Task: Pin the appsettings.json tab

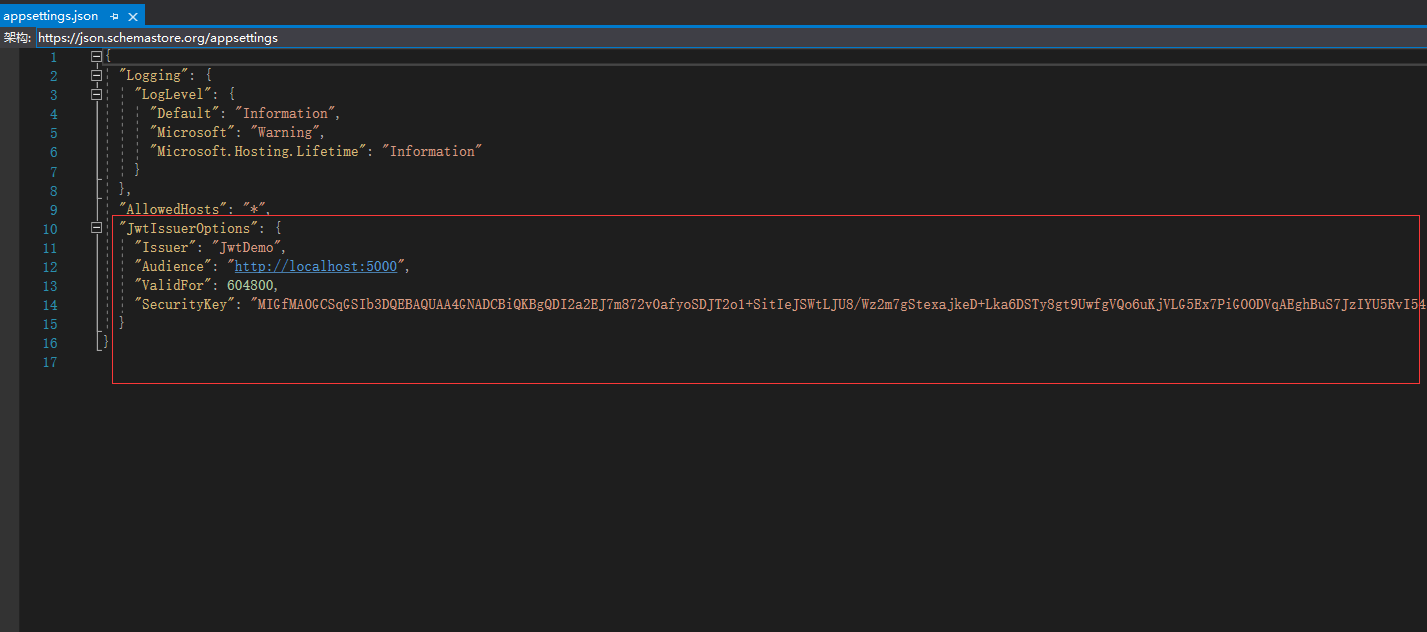Action: tap(114, 16)
